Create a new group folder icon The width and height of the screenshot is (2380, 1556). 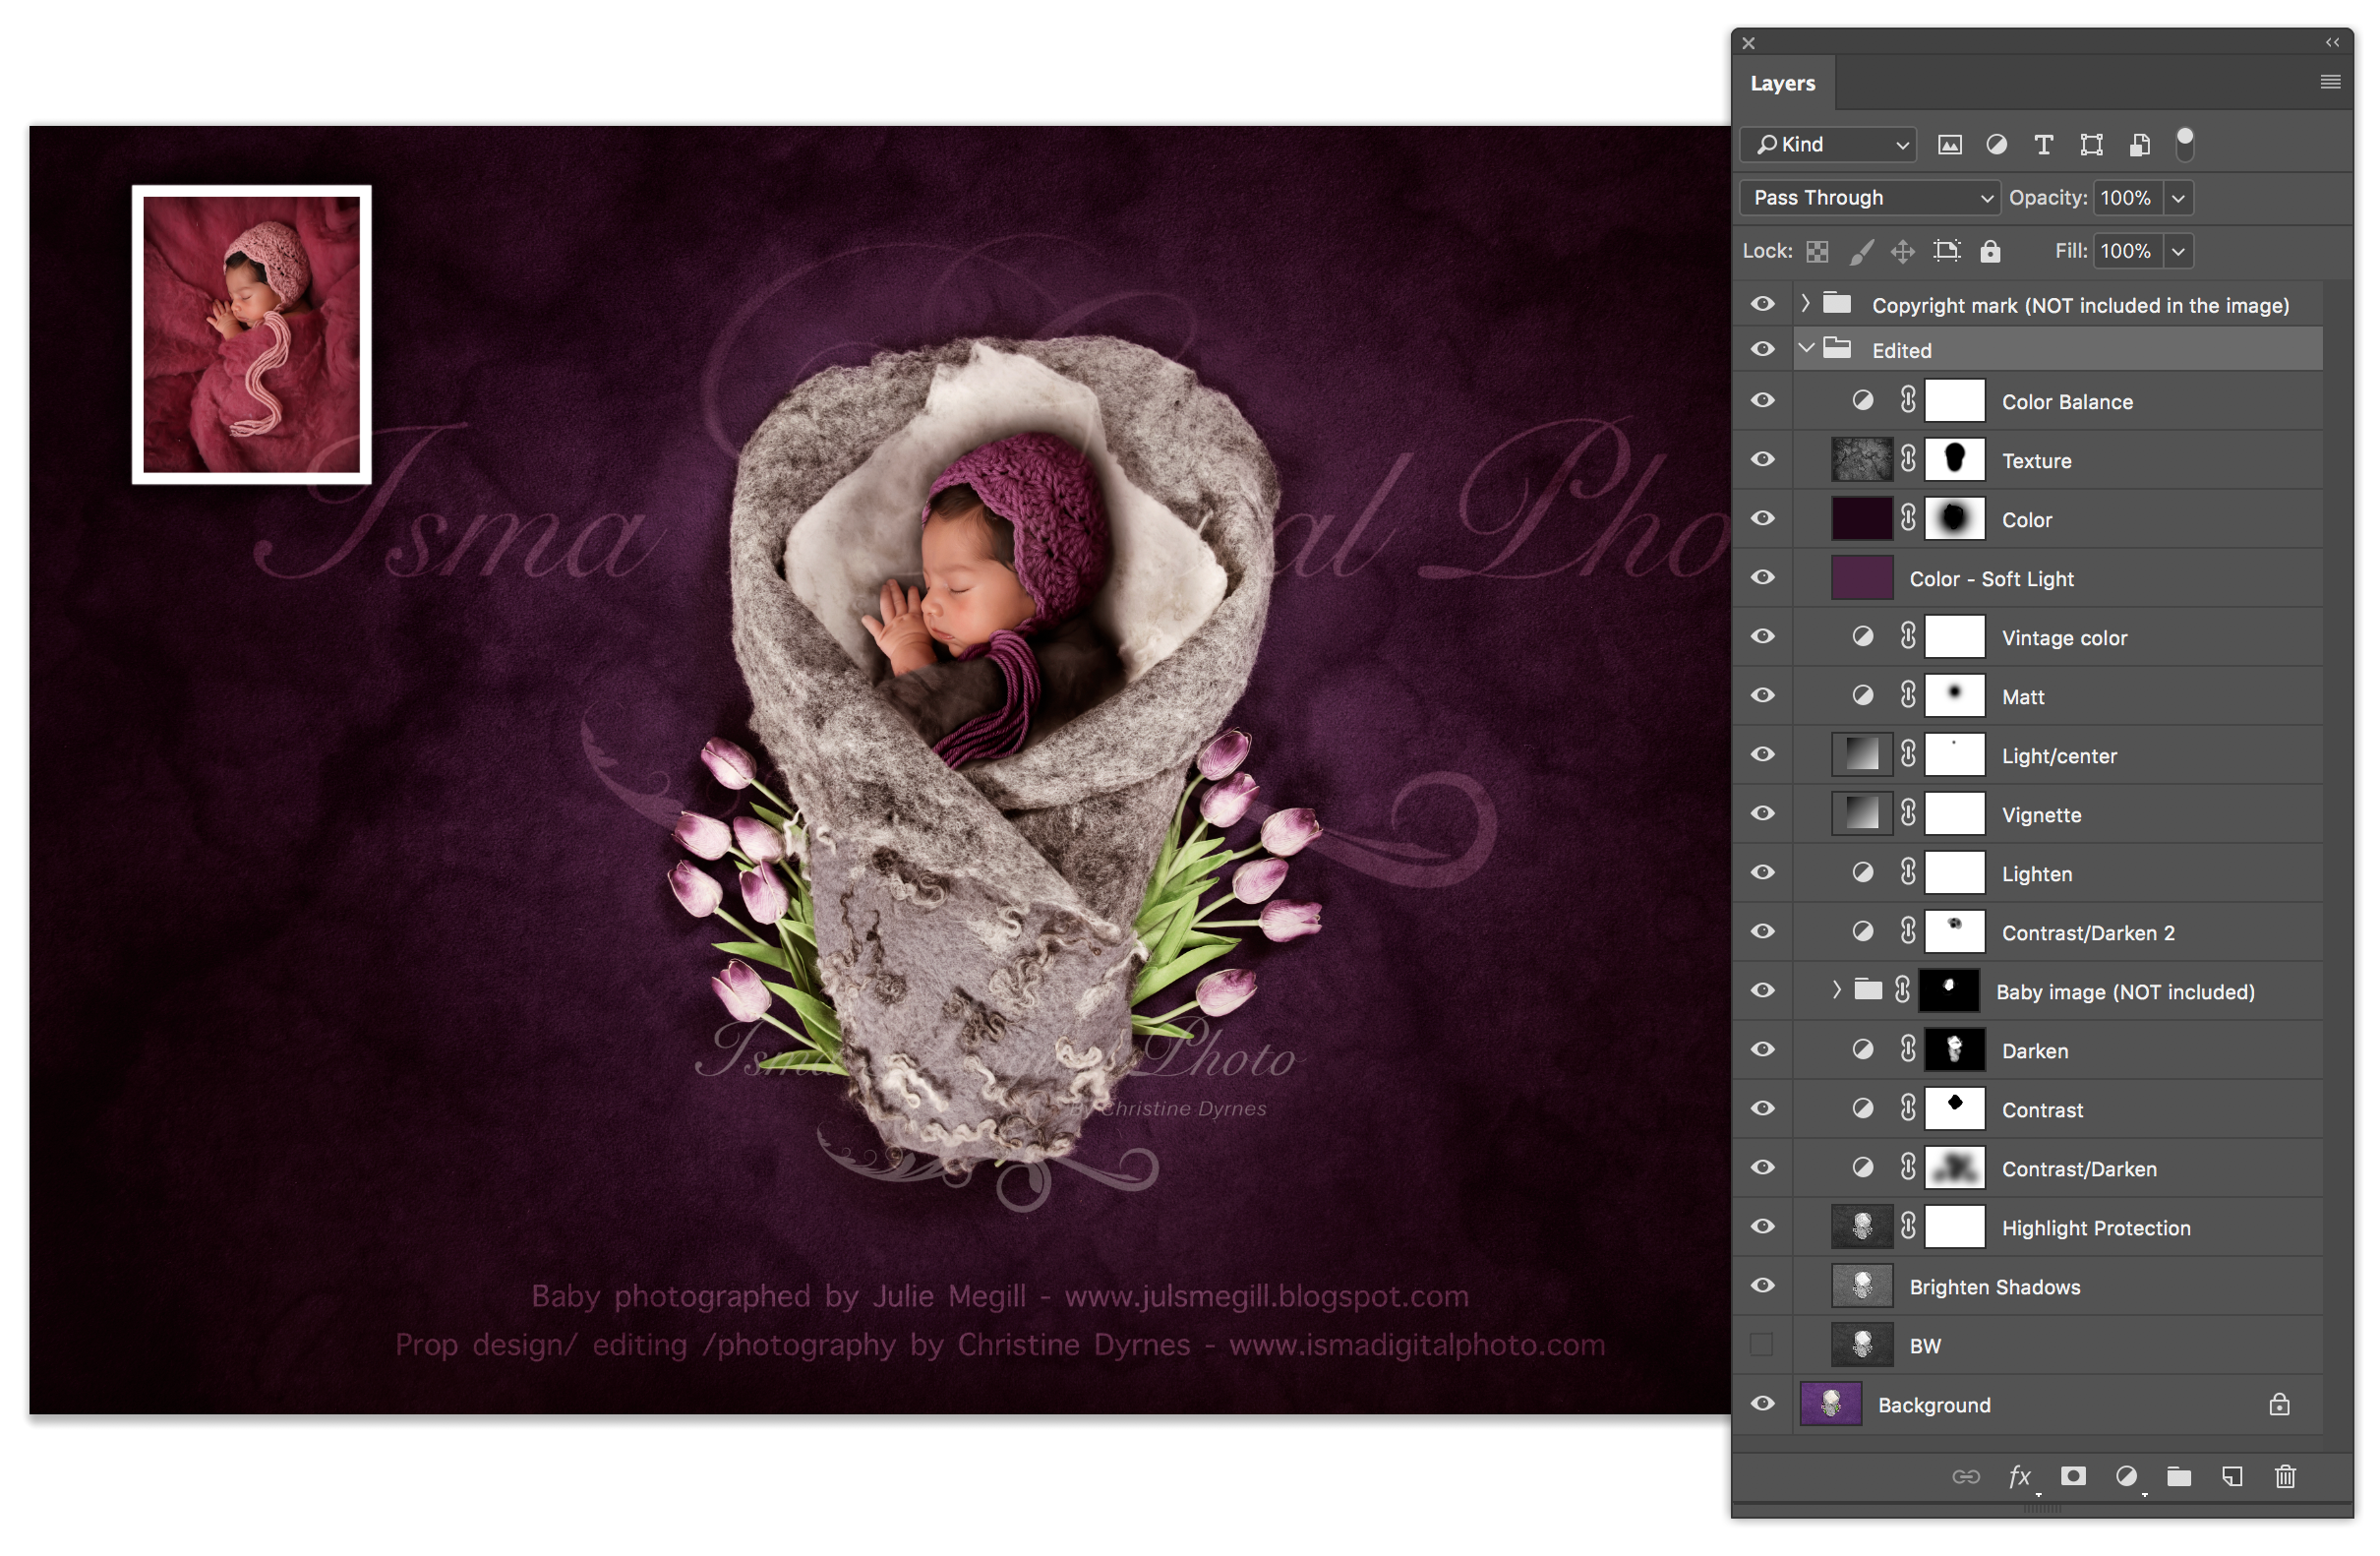[2179, 1477]
